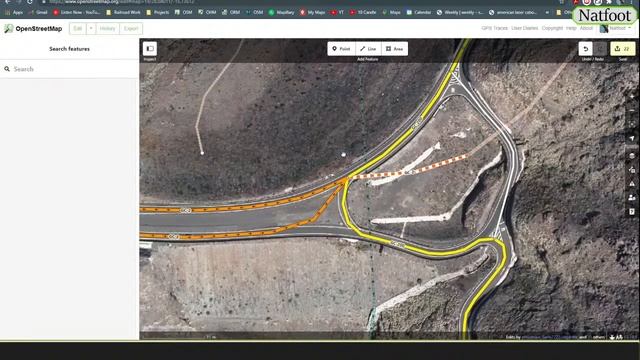
Task: Open the Help link in header
Action: pyautogui.click(x=571, y=28)
